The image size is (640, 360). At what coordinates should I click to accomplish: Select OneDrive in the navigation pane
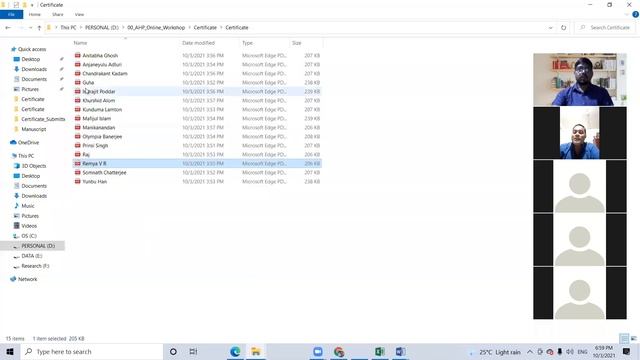(x=28, y=142)
